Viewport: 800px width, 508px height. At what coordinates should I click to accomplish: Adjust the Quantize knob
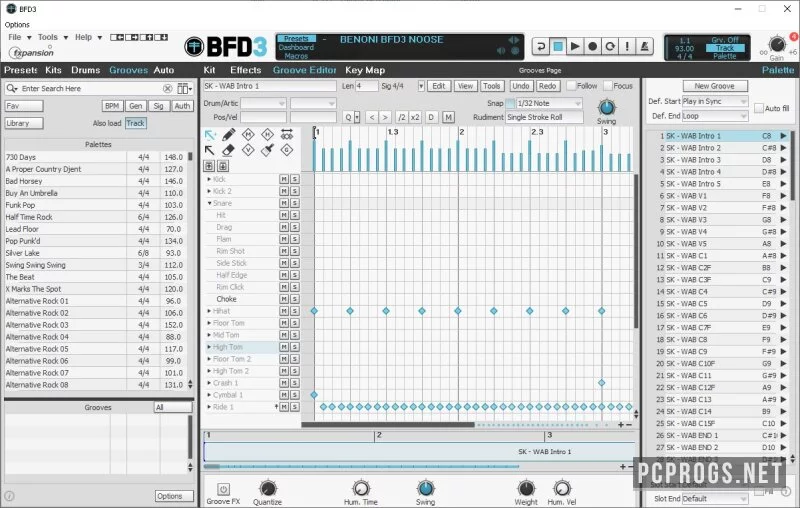pos(267,489)
